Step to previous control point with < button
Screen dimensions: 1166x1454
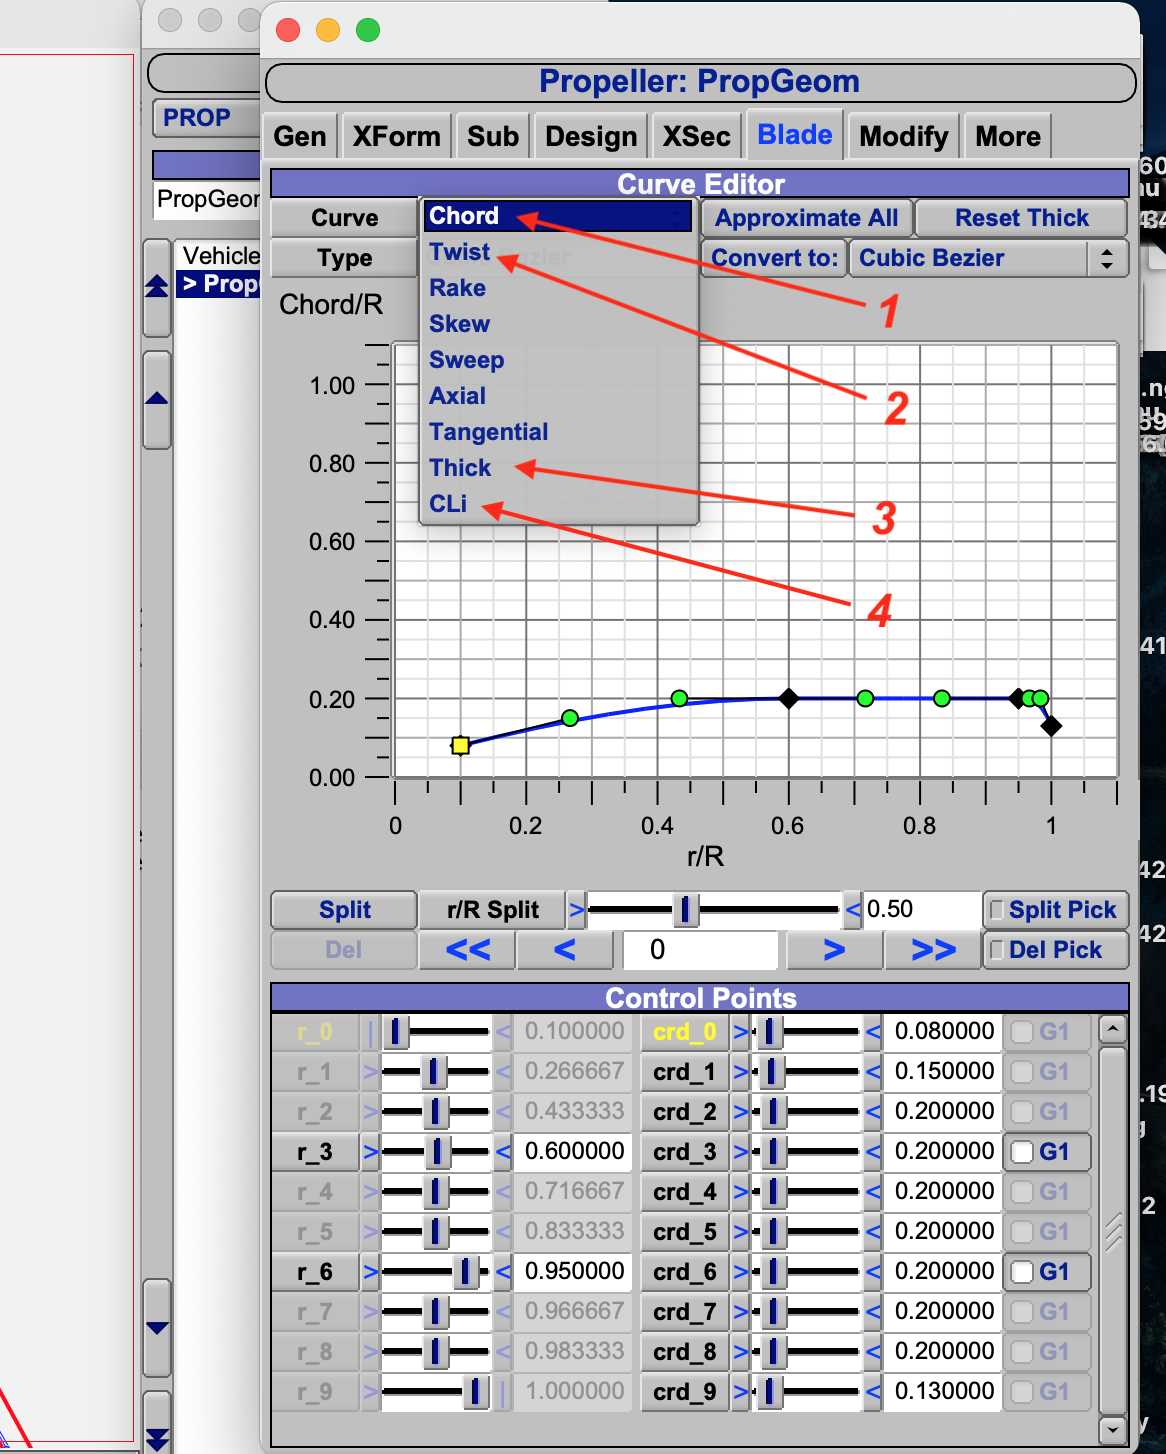[x=565, y=950]
